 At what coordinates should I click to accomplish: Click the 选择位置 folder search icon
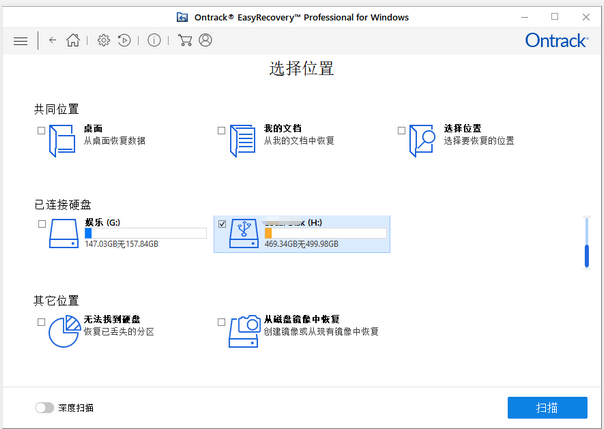(x=422, y=141)
